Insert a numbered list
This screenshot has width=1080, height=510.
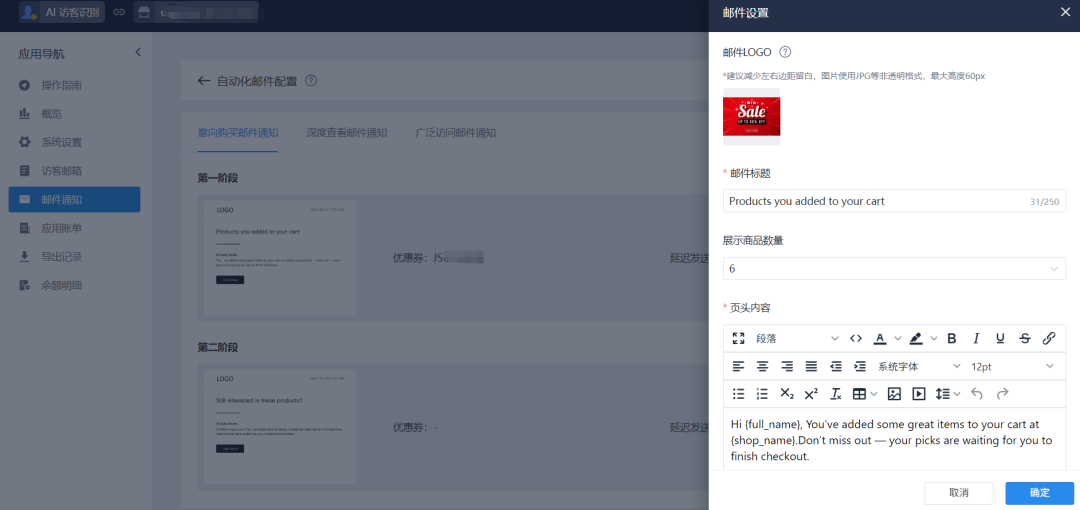[762, 394]
